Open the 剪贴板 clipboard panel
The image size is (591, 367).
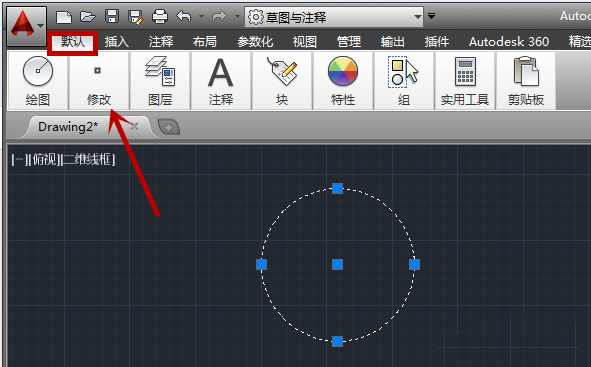tap(526, 81)
